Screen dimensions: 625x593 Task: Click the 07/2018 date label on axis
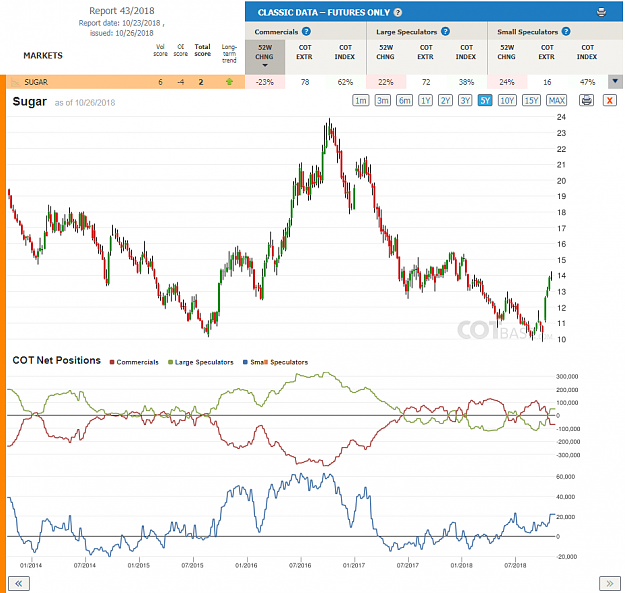coord(515,565)
